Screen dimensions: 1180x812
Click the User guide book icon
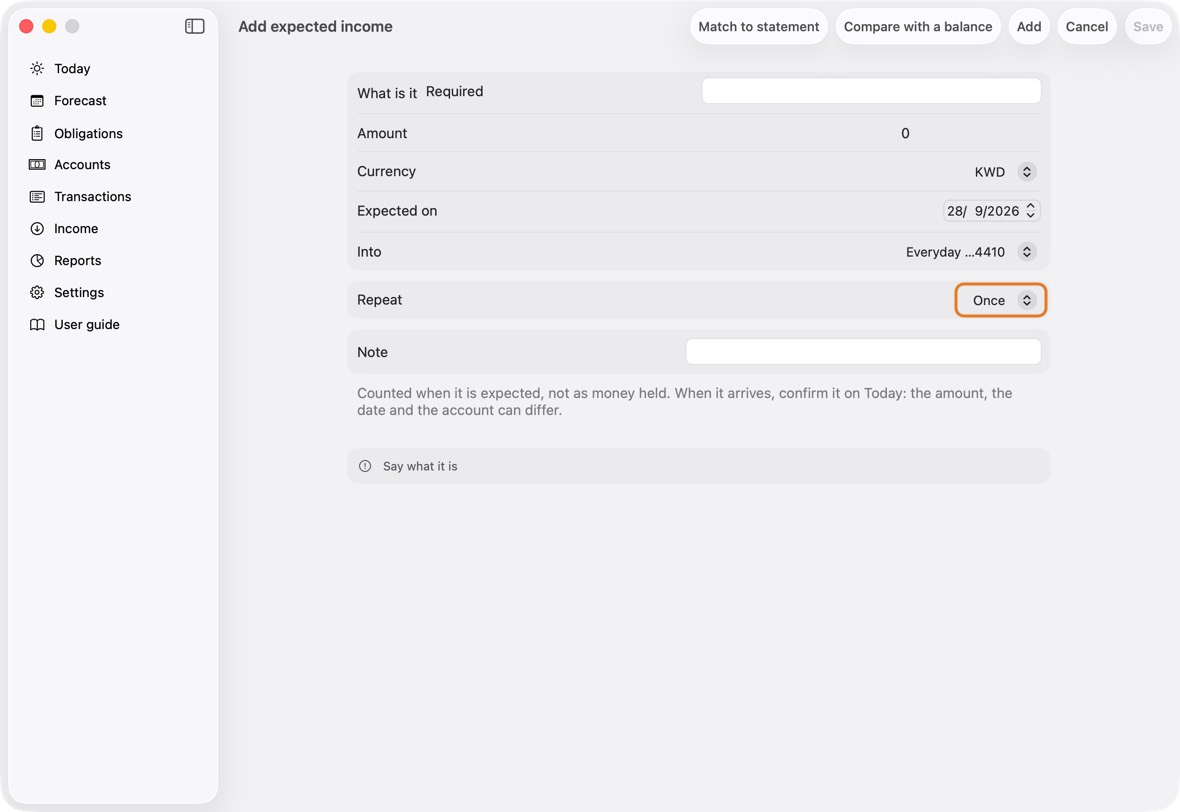point(37,324)
